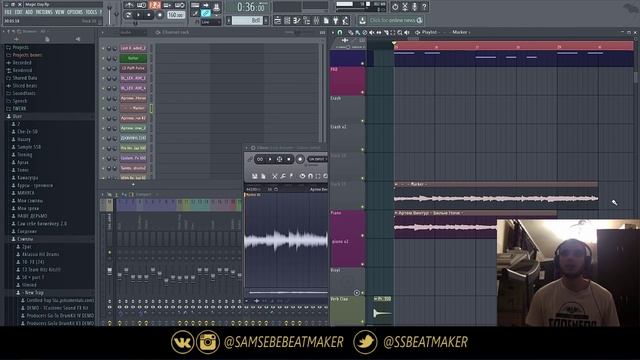Screen dimensions: 640x360
Task: Open the OPTIONS menu
Action: pos(75,12)
